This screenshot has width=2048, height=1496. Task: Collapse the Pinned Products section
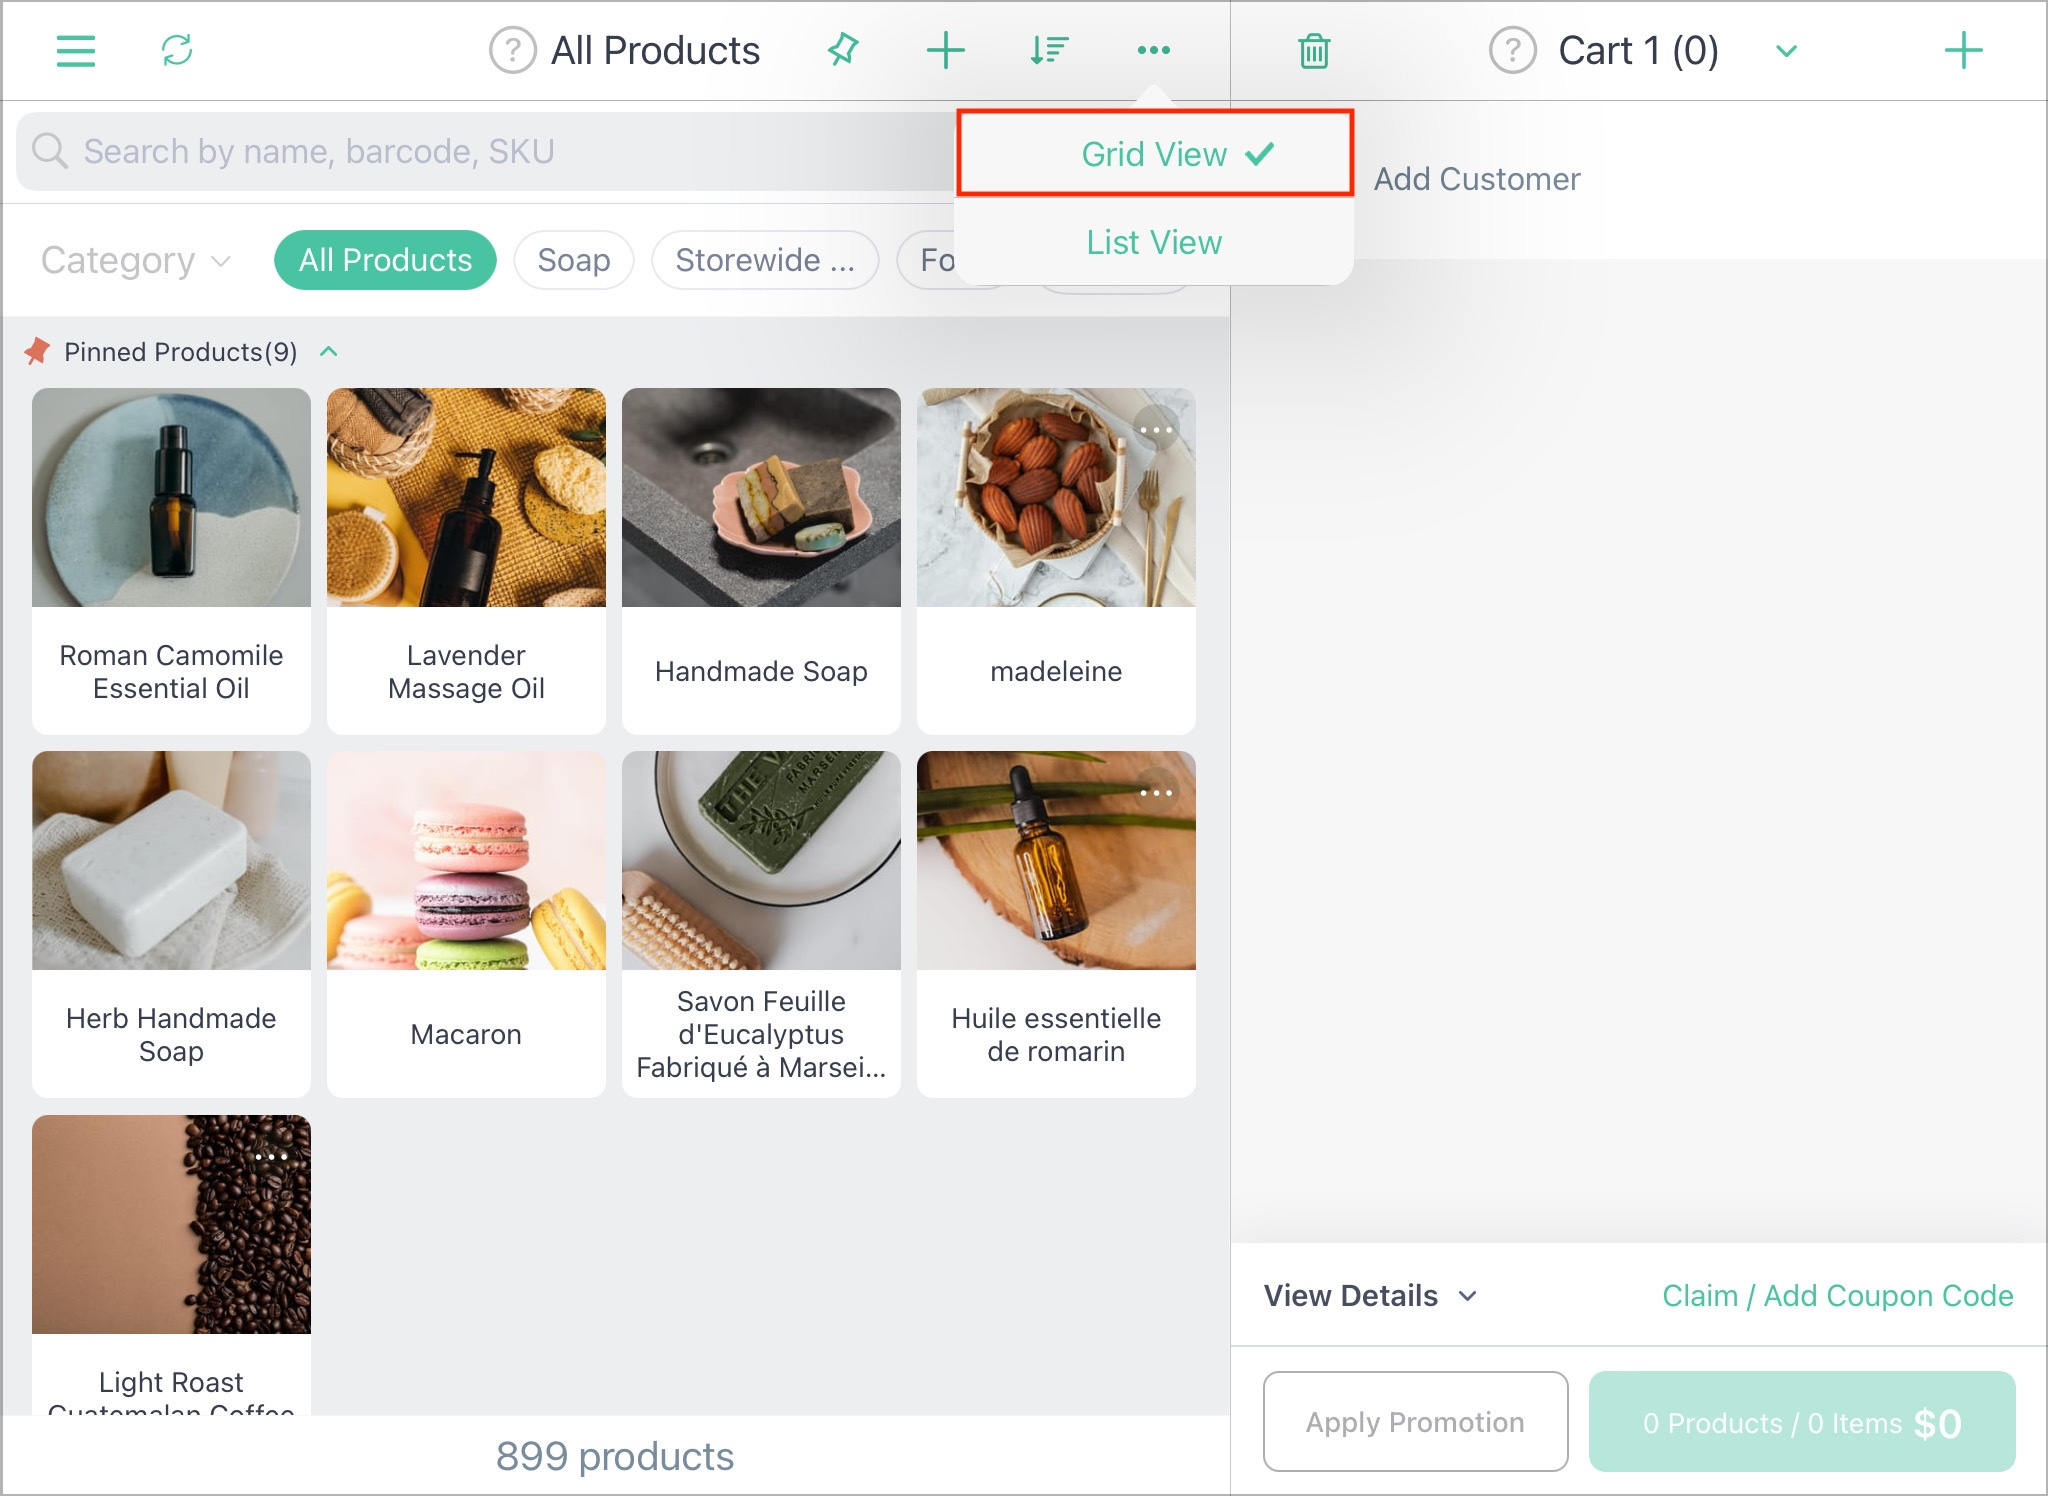click(329, 352)
